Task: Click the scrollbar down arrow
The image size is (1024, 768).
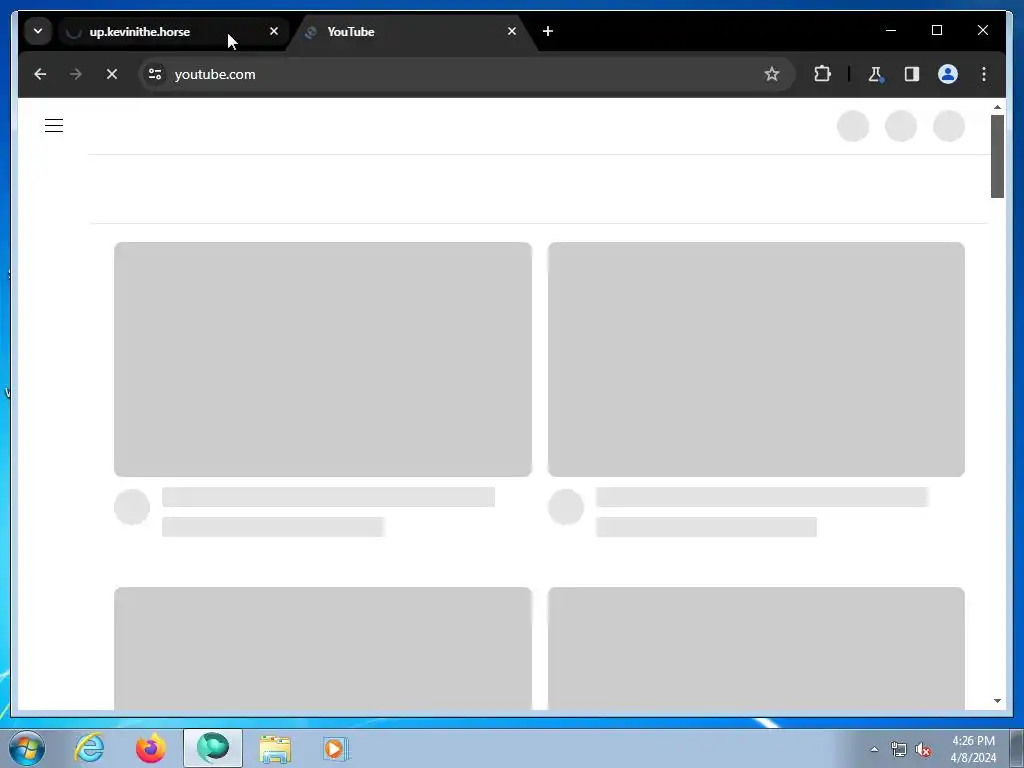Action: click(997, 701)
